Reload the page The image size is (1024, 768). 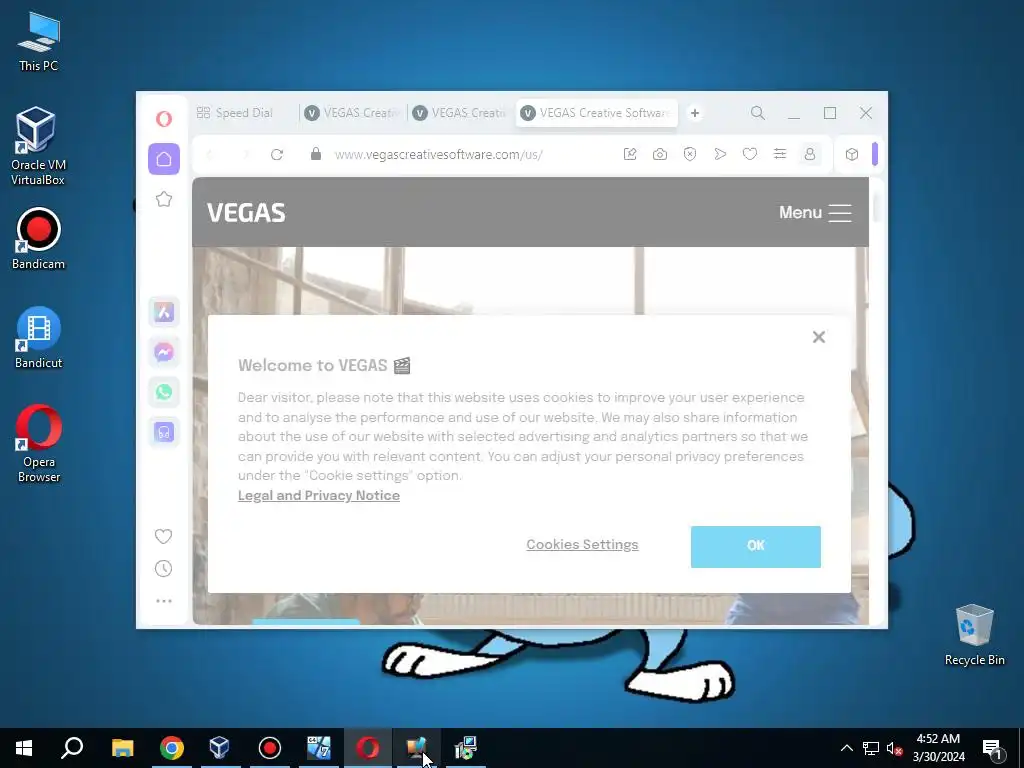point(277,155)
